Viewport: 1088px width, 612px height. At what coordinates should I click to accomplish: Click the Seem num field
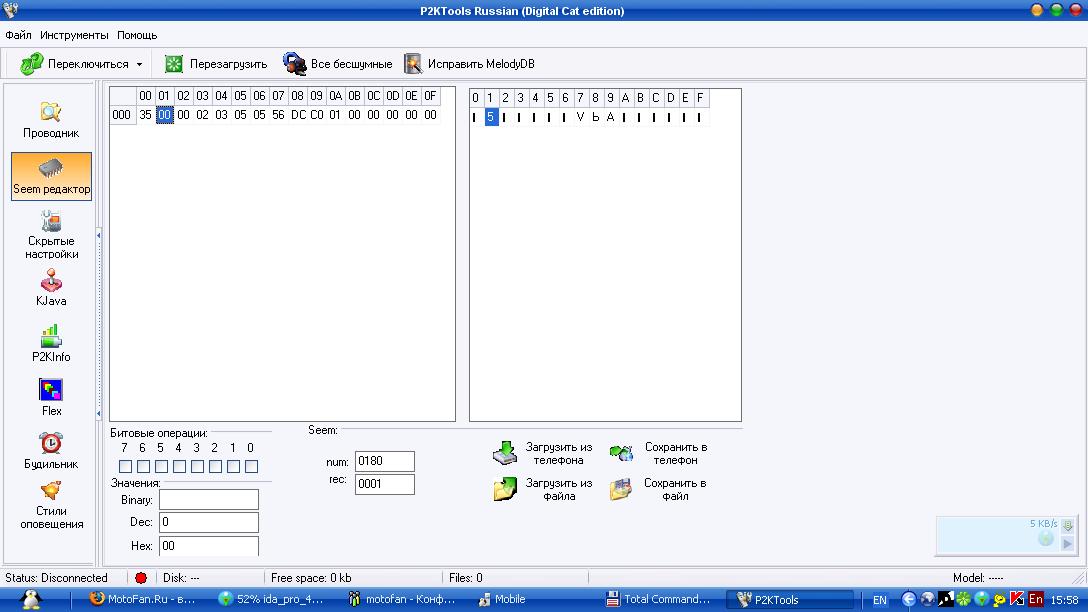tap(385, 461)
